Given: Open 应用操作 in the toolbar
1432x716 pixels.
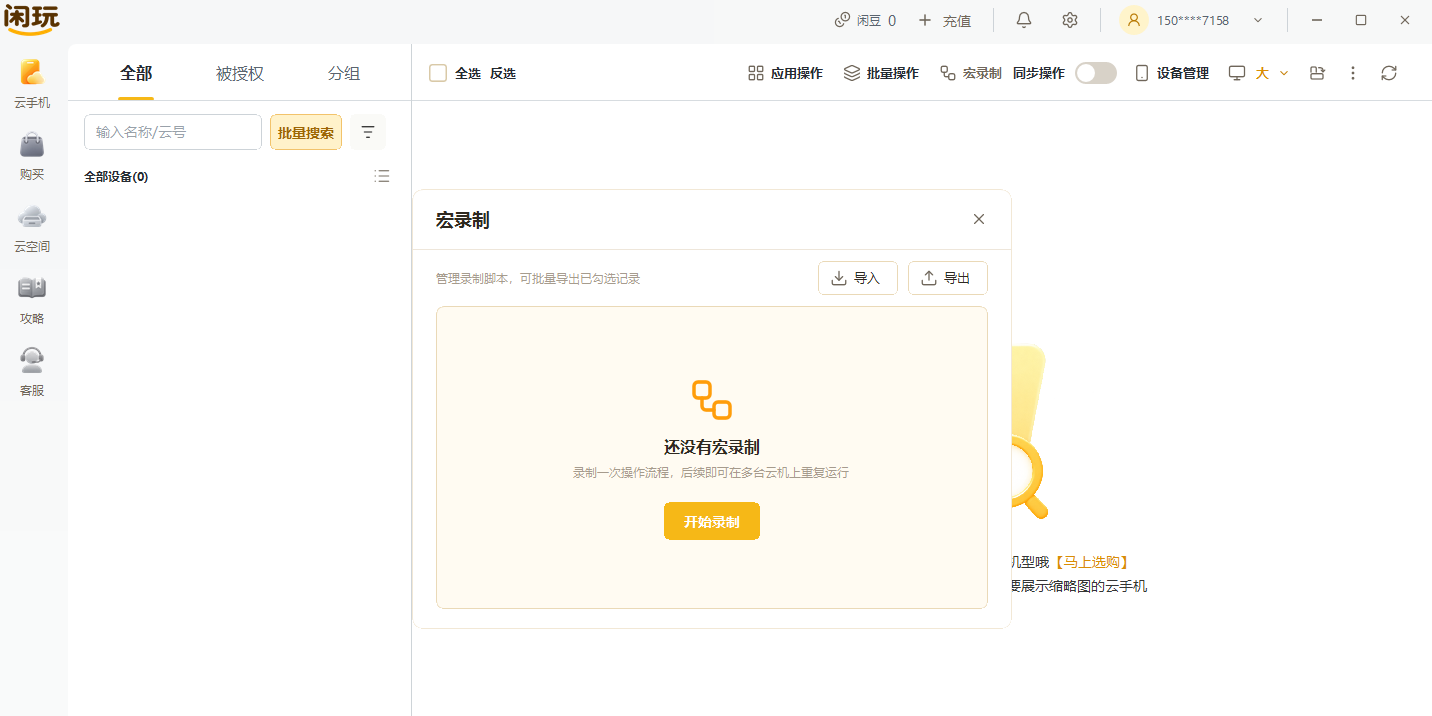Looking at the screenshot, I should click(x=785, y=73).
